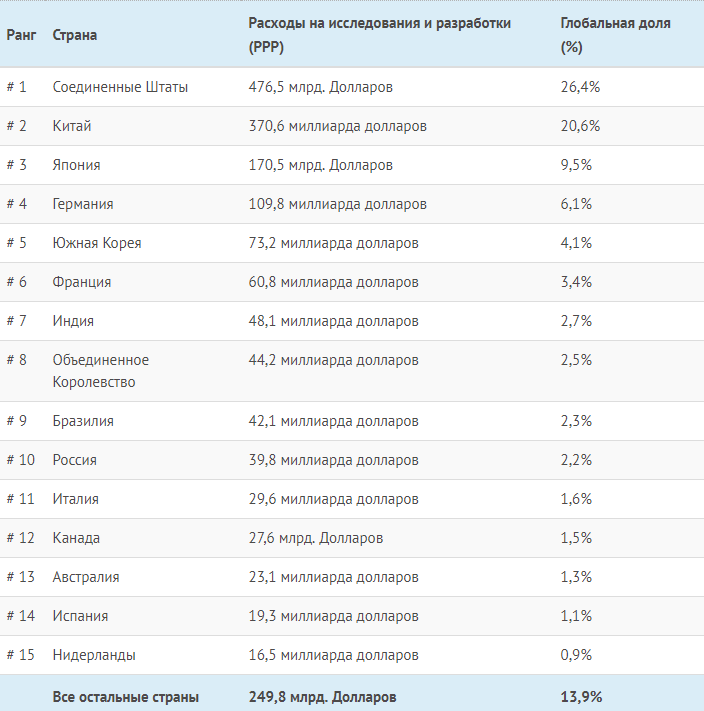This screenshot has height=711, width=704.
Task: Click the 'Германия' country cell
Action: [83, 204]
